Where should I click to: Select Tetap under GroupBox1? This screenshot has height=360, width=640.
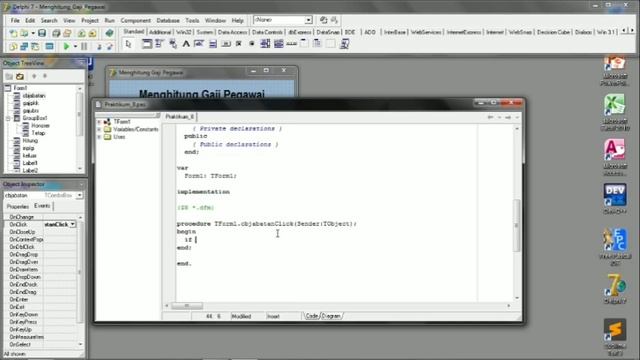[38, 133]
